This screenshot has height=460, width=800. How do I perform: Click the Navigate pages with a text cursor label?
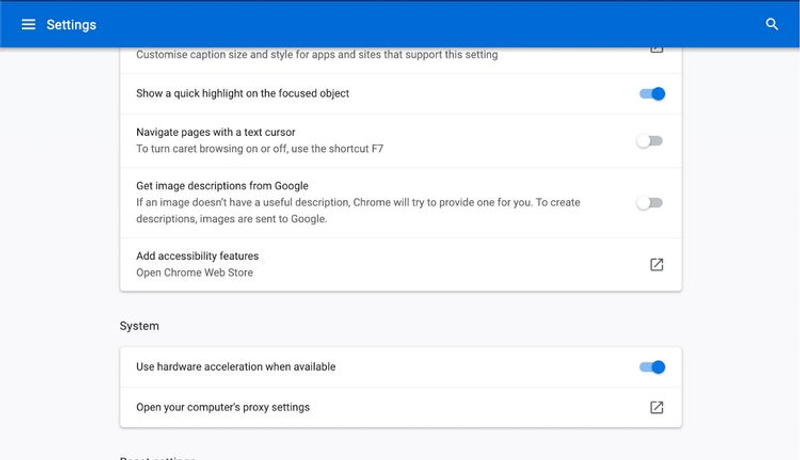pos(216,132)
